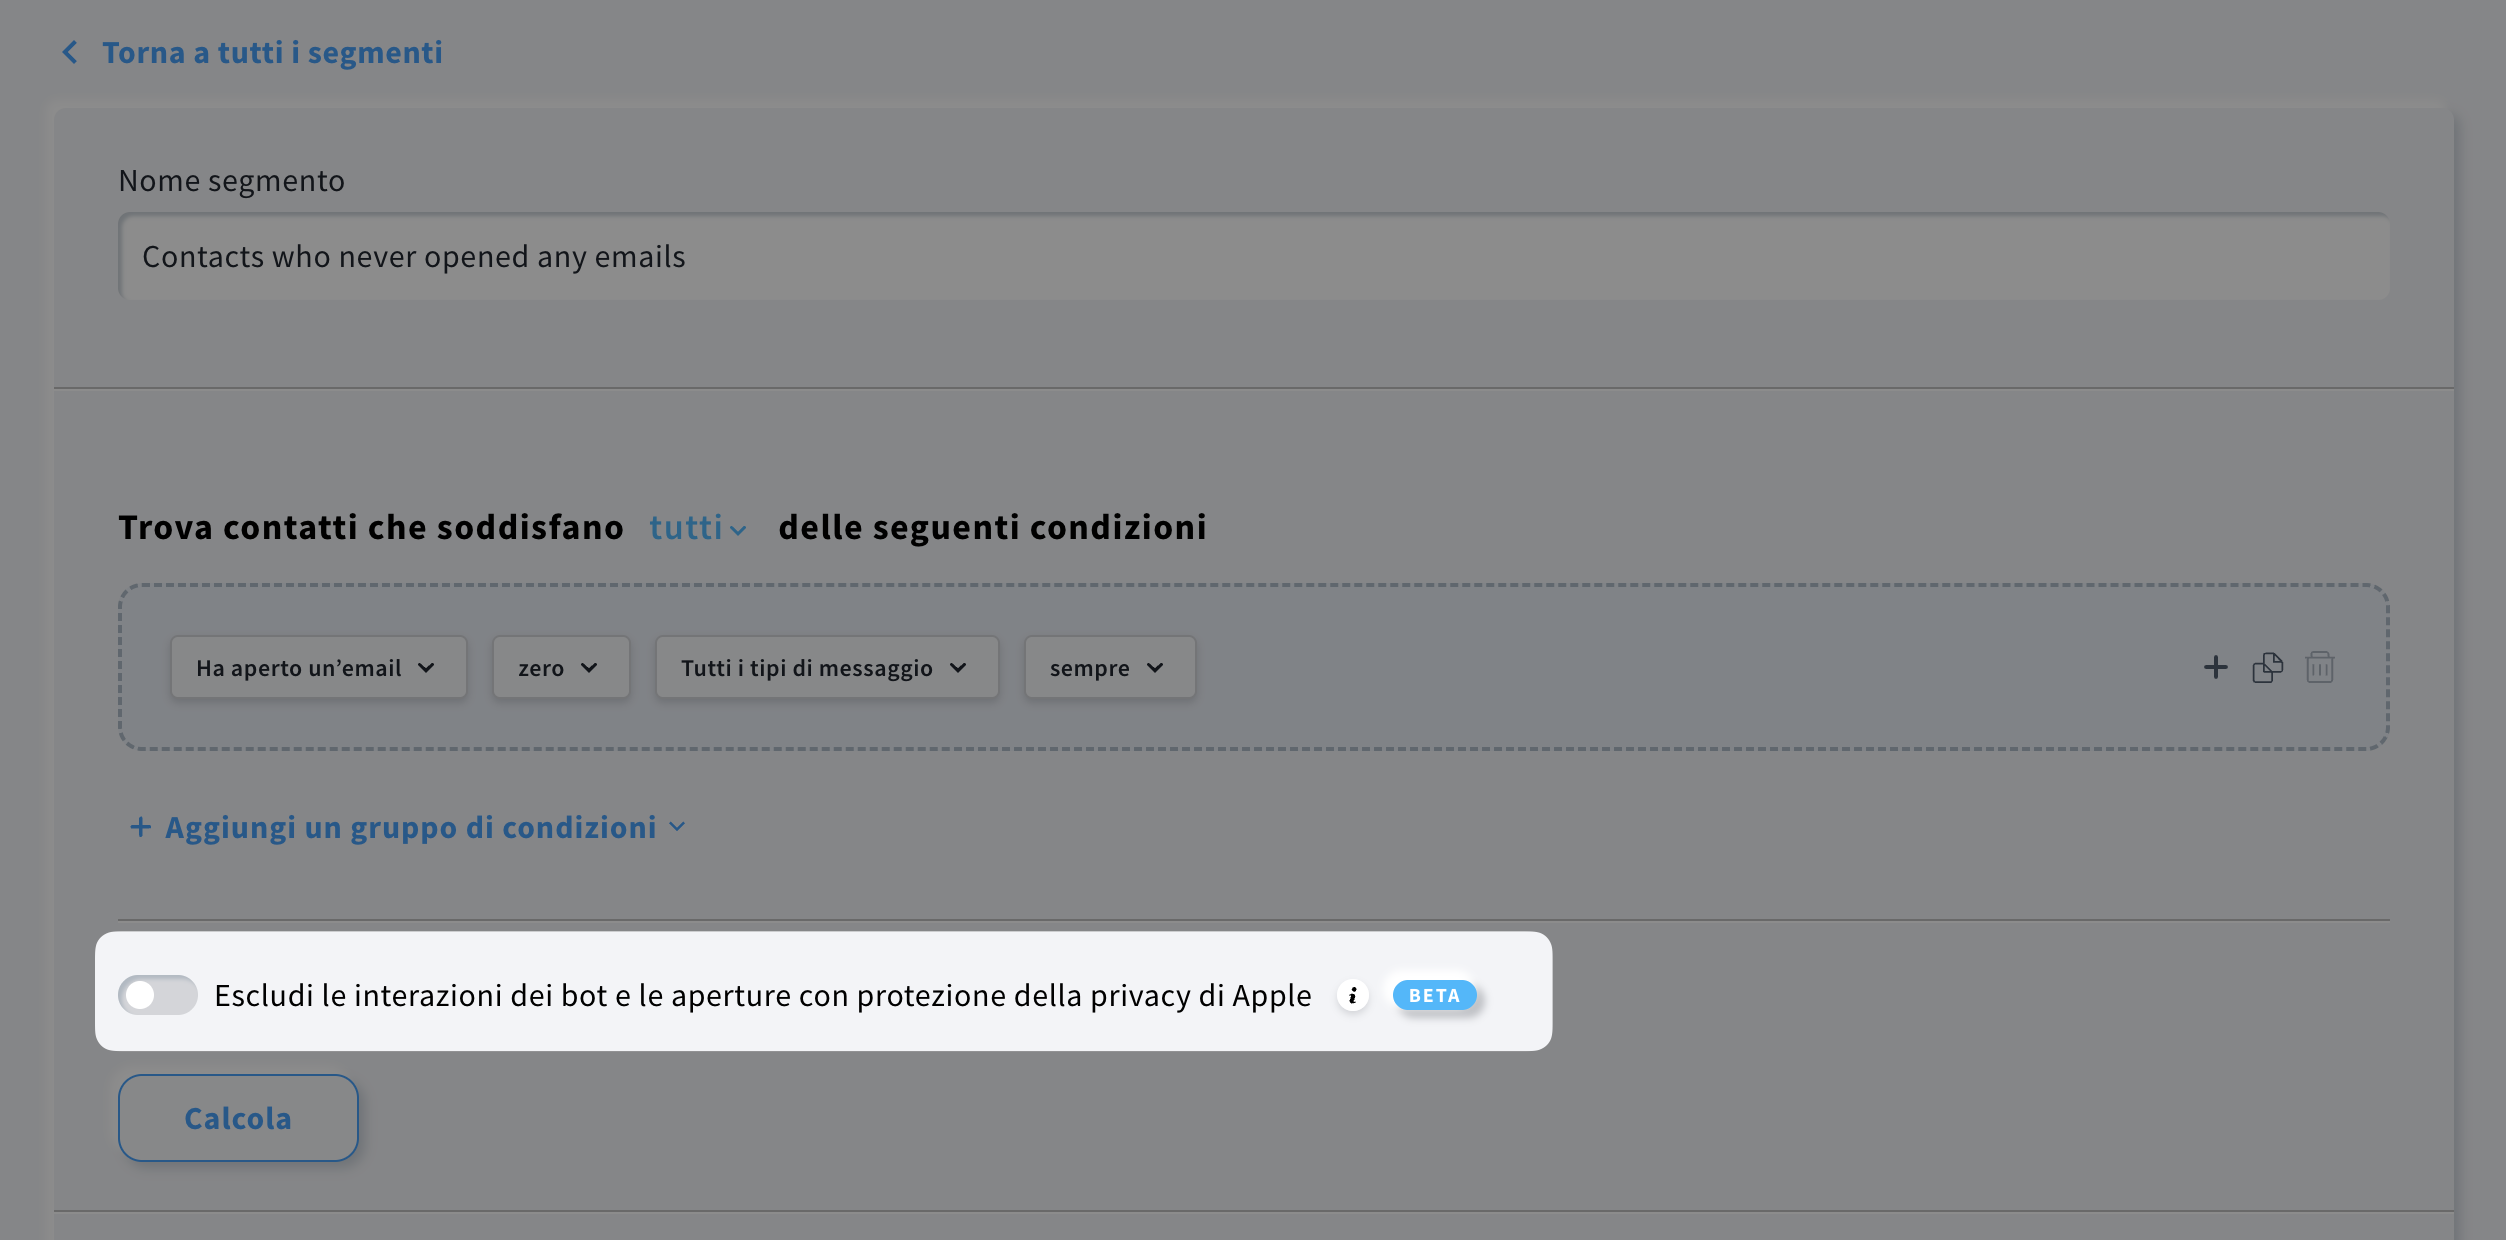
Task: Click the chevron next to 'tutti'
Action: click(739, 531)
